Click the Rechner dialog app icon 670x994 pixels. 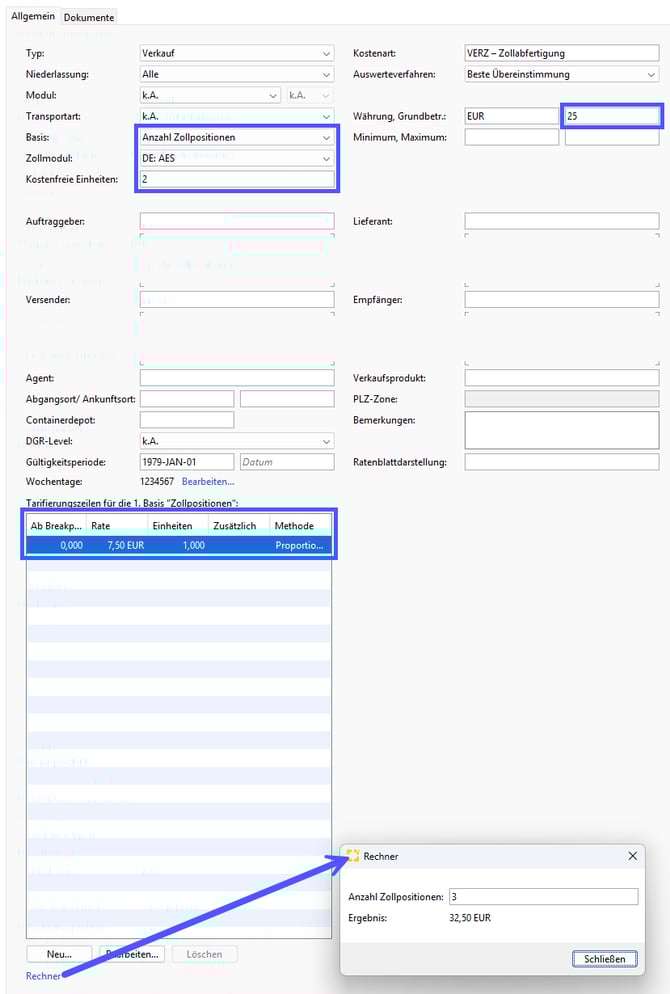coord(353,856)
